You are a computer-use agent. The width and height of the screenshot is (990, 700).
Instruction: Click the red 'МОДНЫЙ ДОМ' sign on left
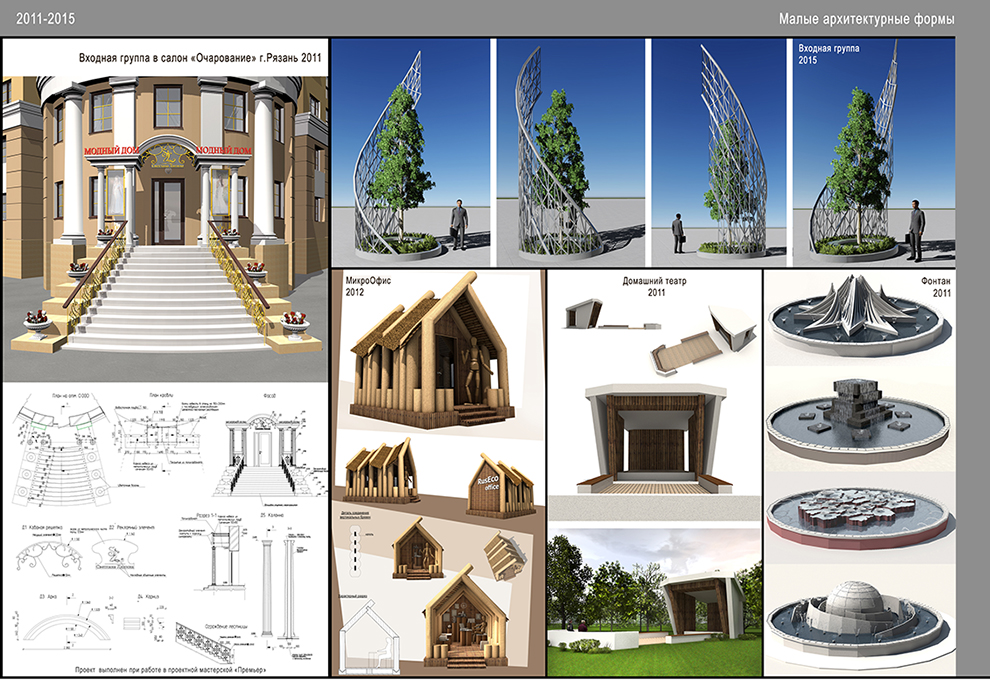point(112,151)
